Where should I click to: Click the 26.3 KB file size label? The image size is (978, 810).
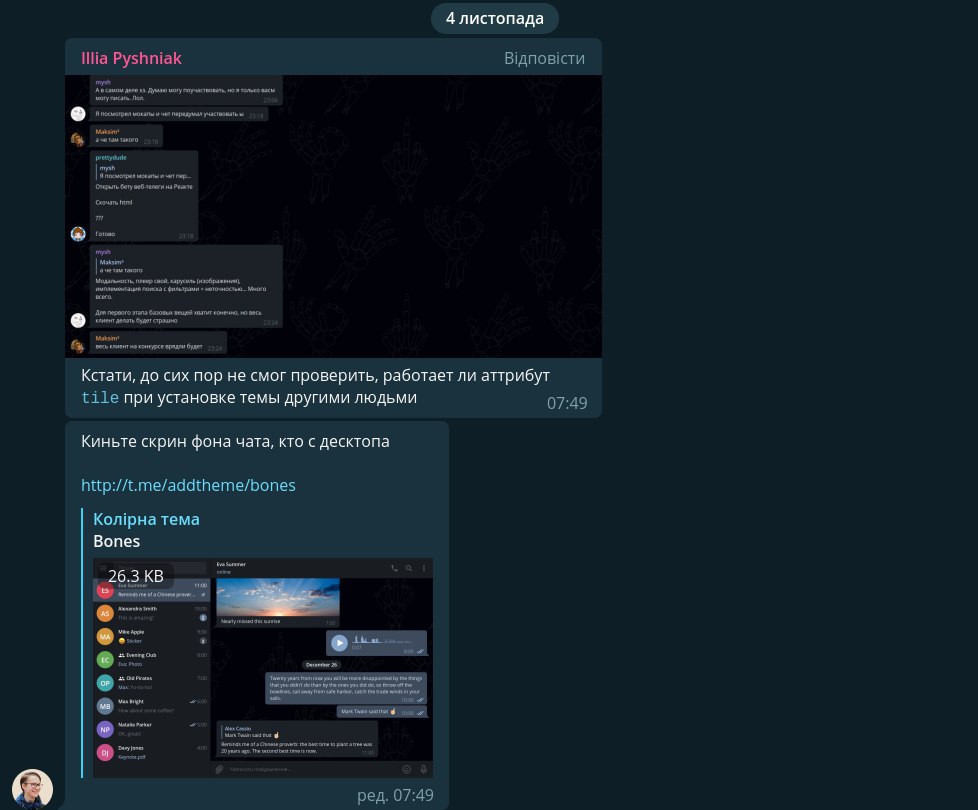136,576
